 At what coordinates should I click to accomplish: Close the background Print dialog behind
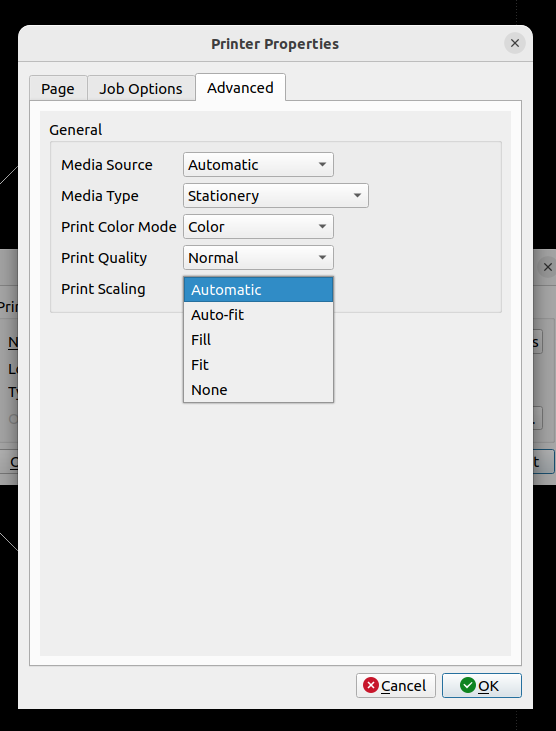[548, 267]
